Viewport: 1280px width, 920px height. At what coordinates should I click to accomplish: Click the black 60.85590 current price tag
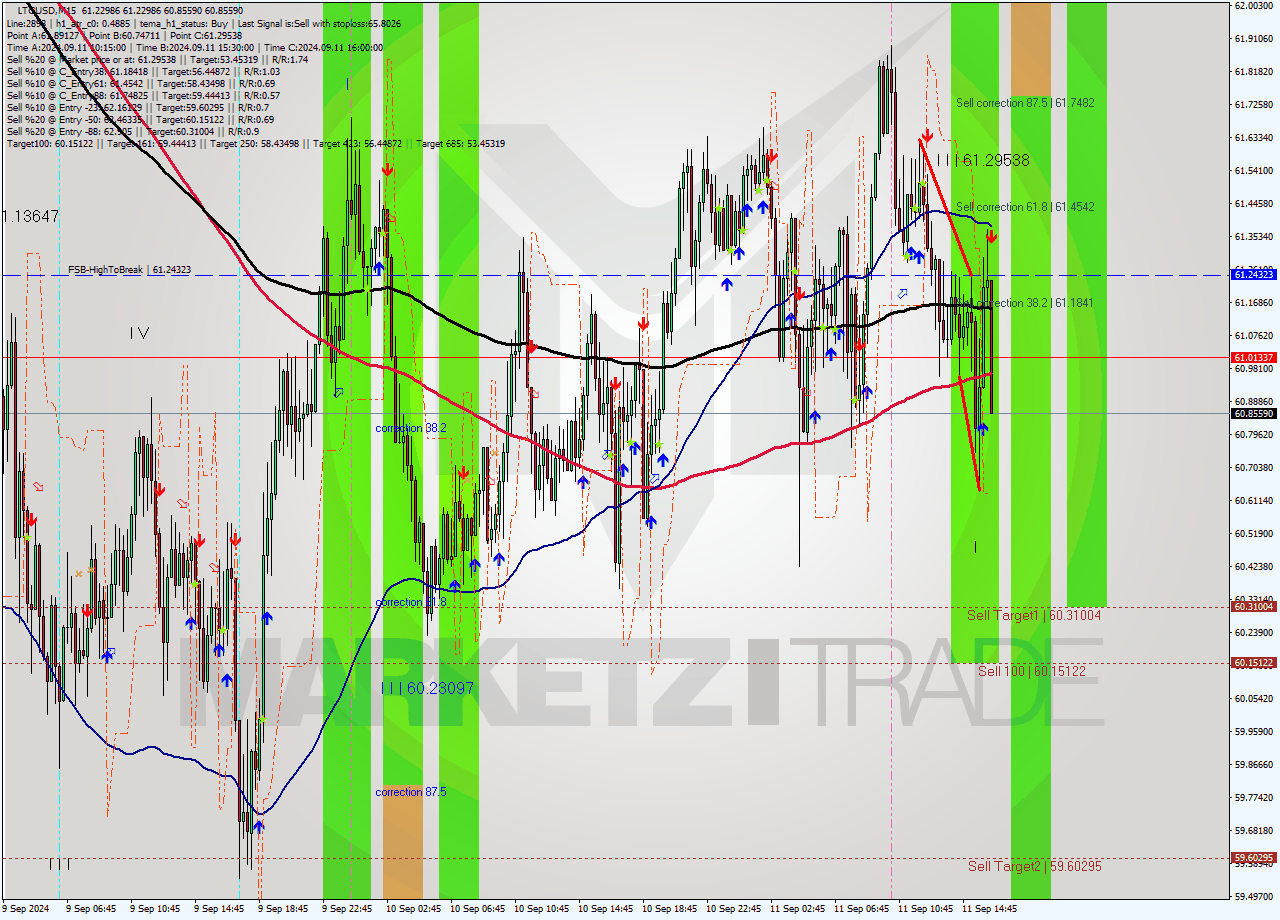1253,413
